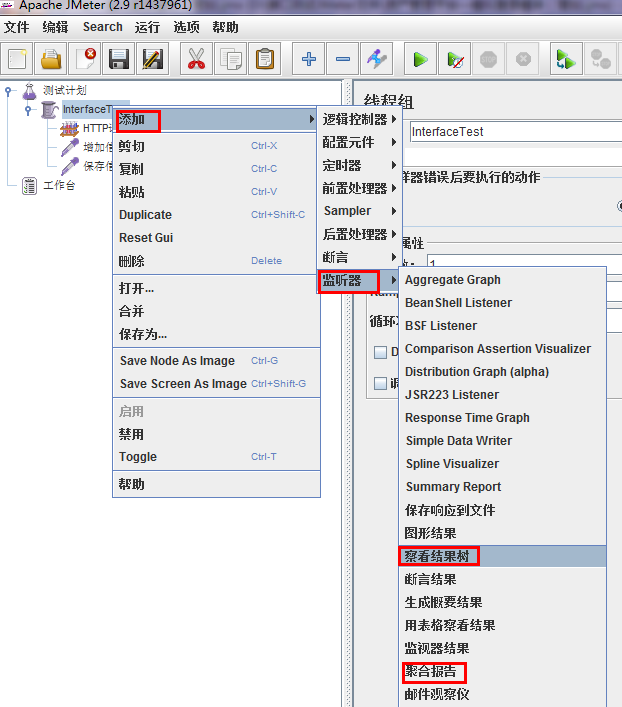Screen dimensions: 622x707
Task: Click the Stop test icon
Action: point(488,59)
